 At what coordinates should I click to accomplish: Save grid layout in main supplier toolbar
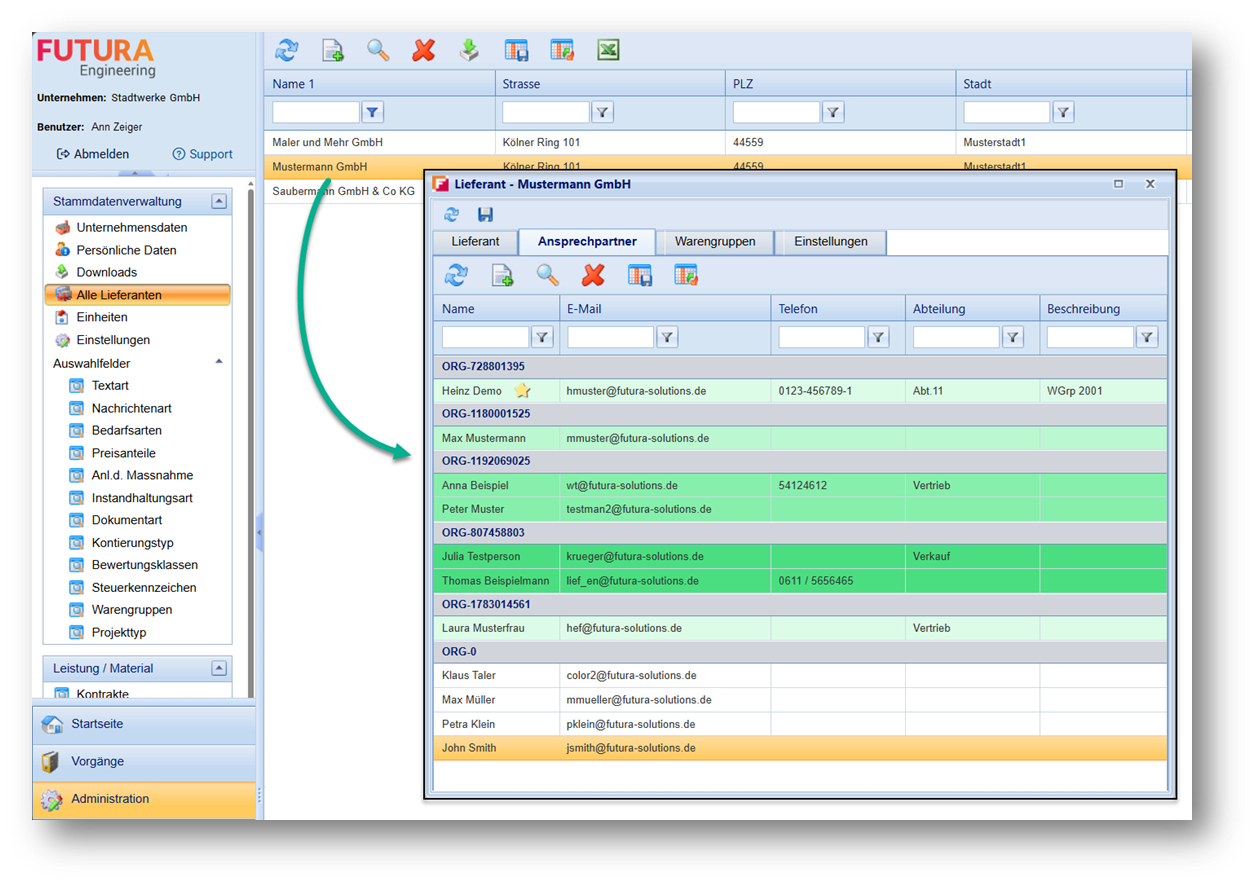click(516, 50)
